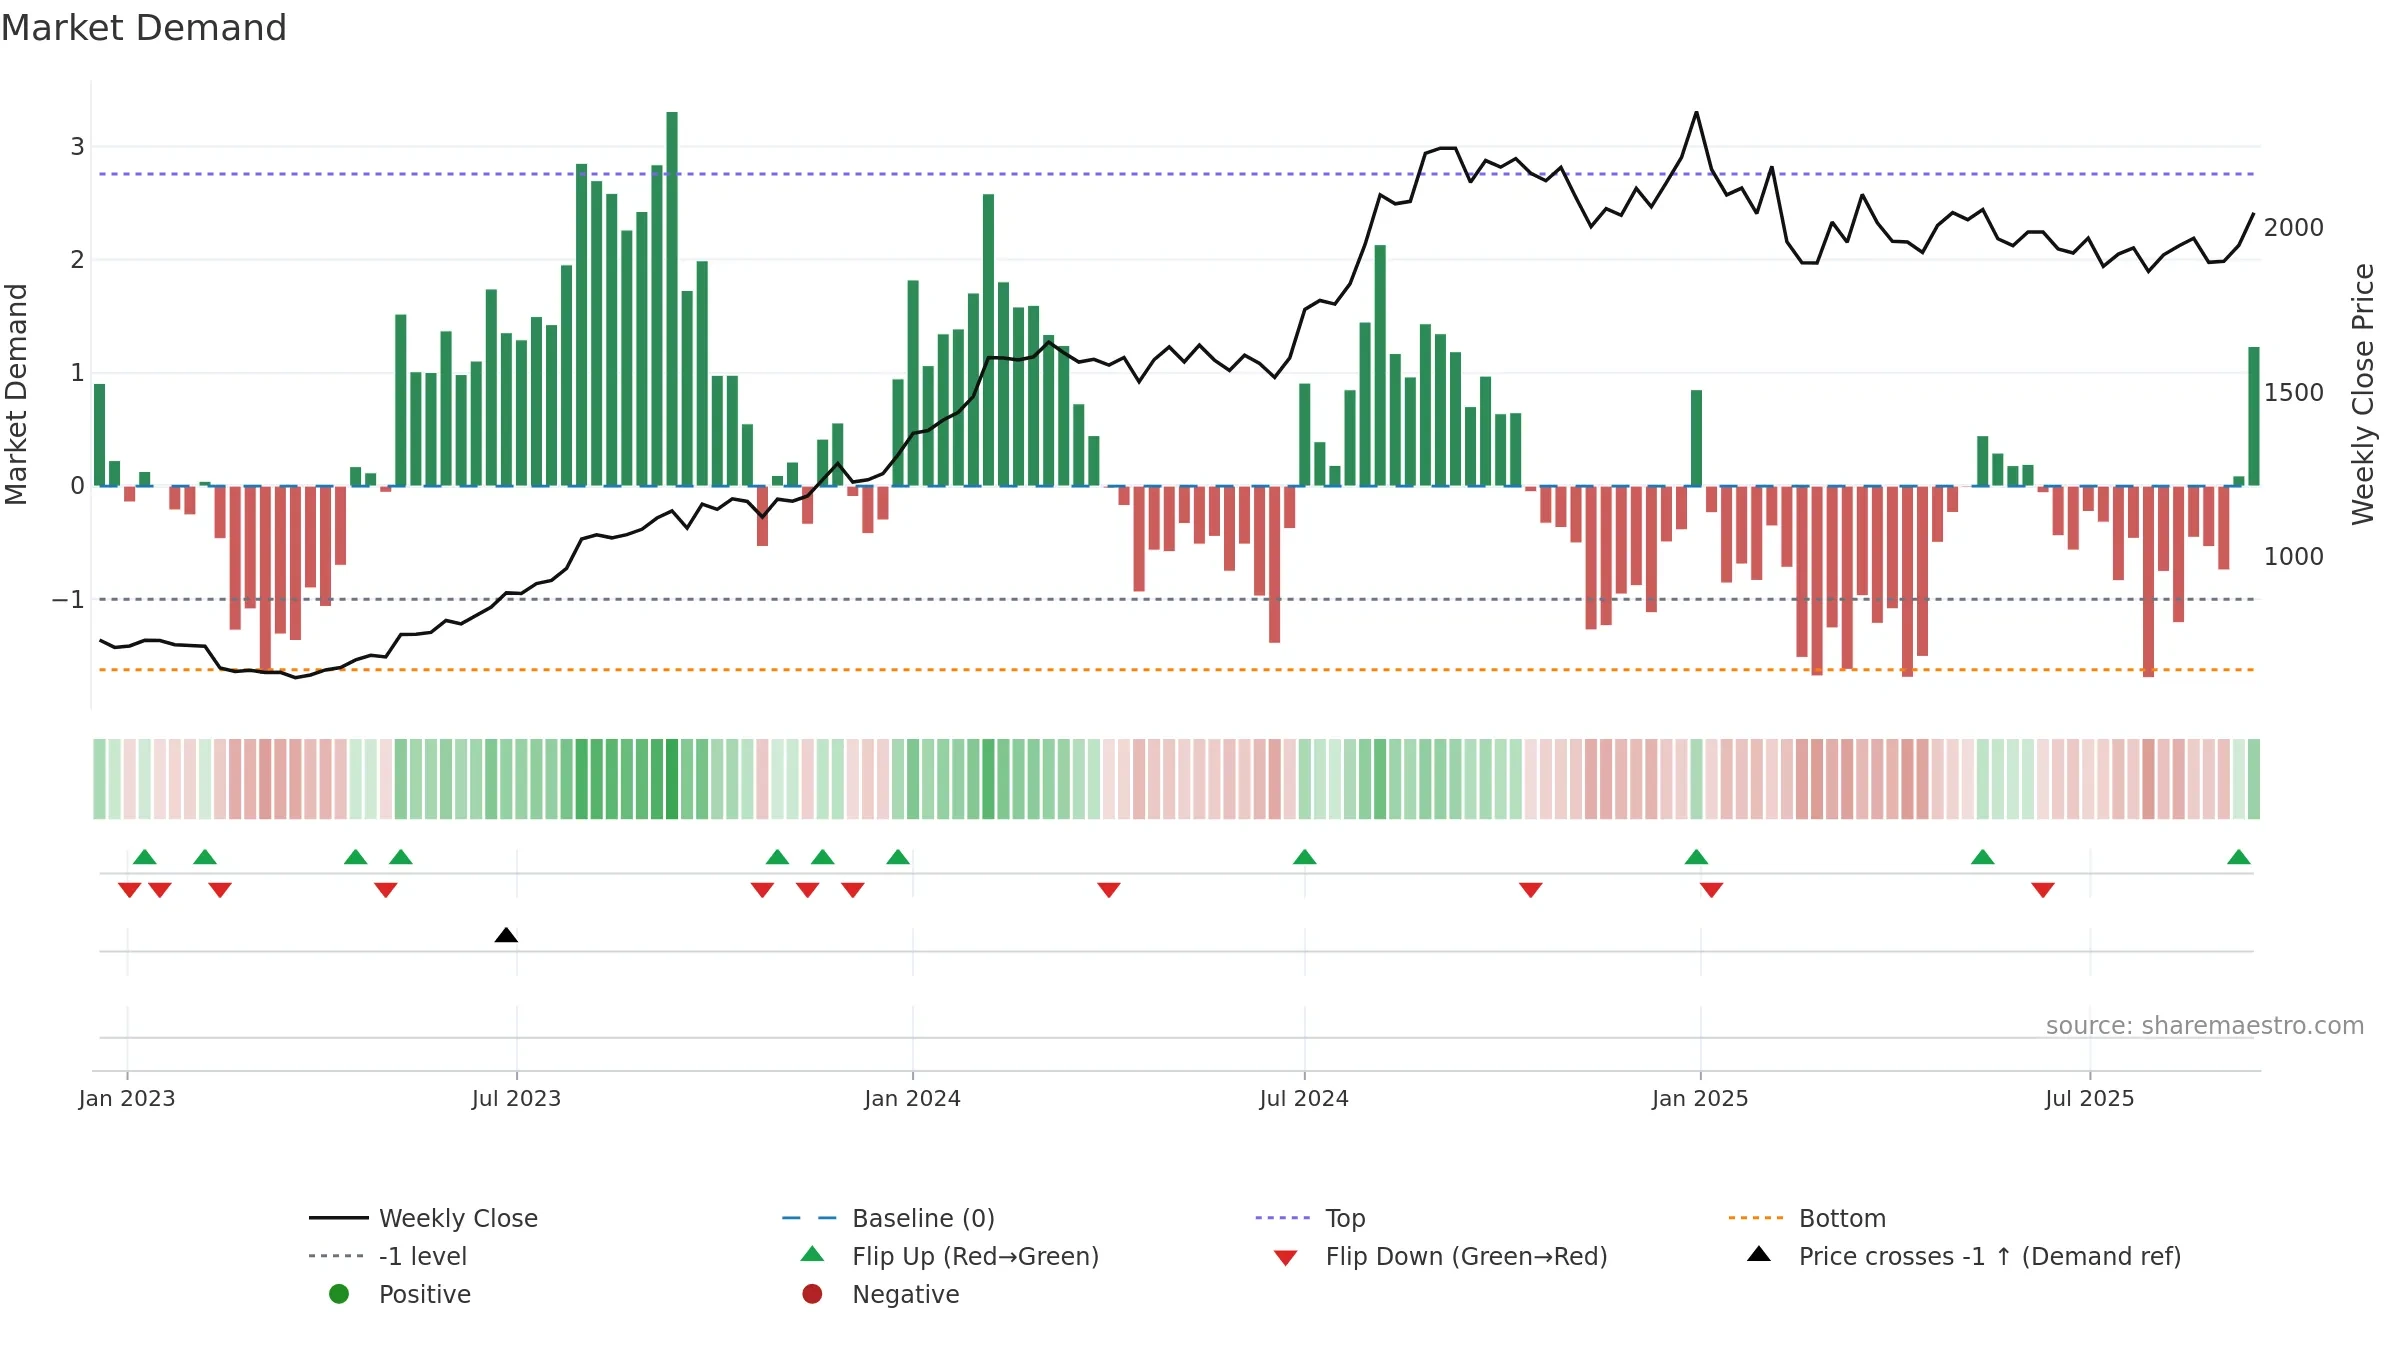Click the 1500 price axis tick
The height and width of the screenshot is (1350, 2400).
[x=2294, y=393]
